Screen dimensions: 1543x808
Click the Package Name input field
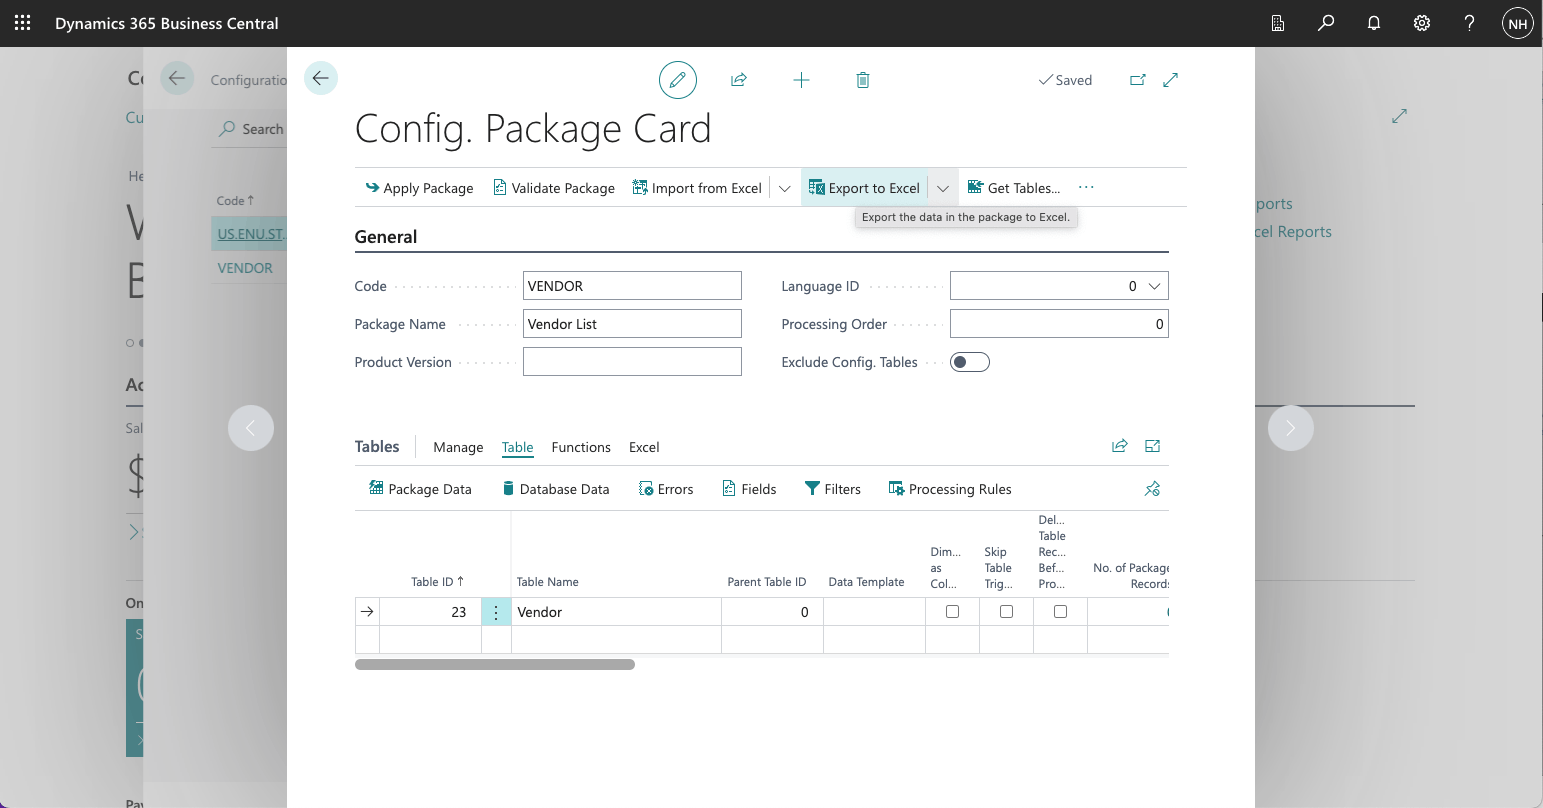[632, 324]
